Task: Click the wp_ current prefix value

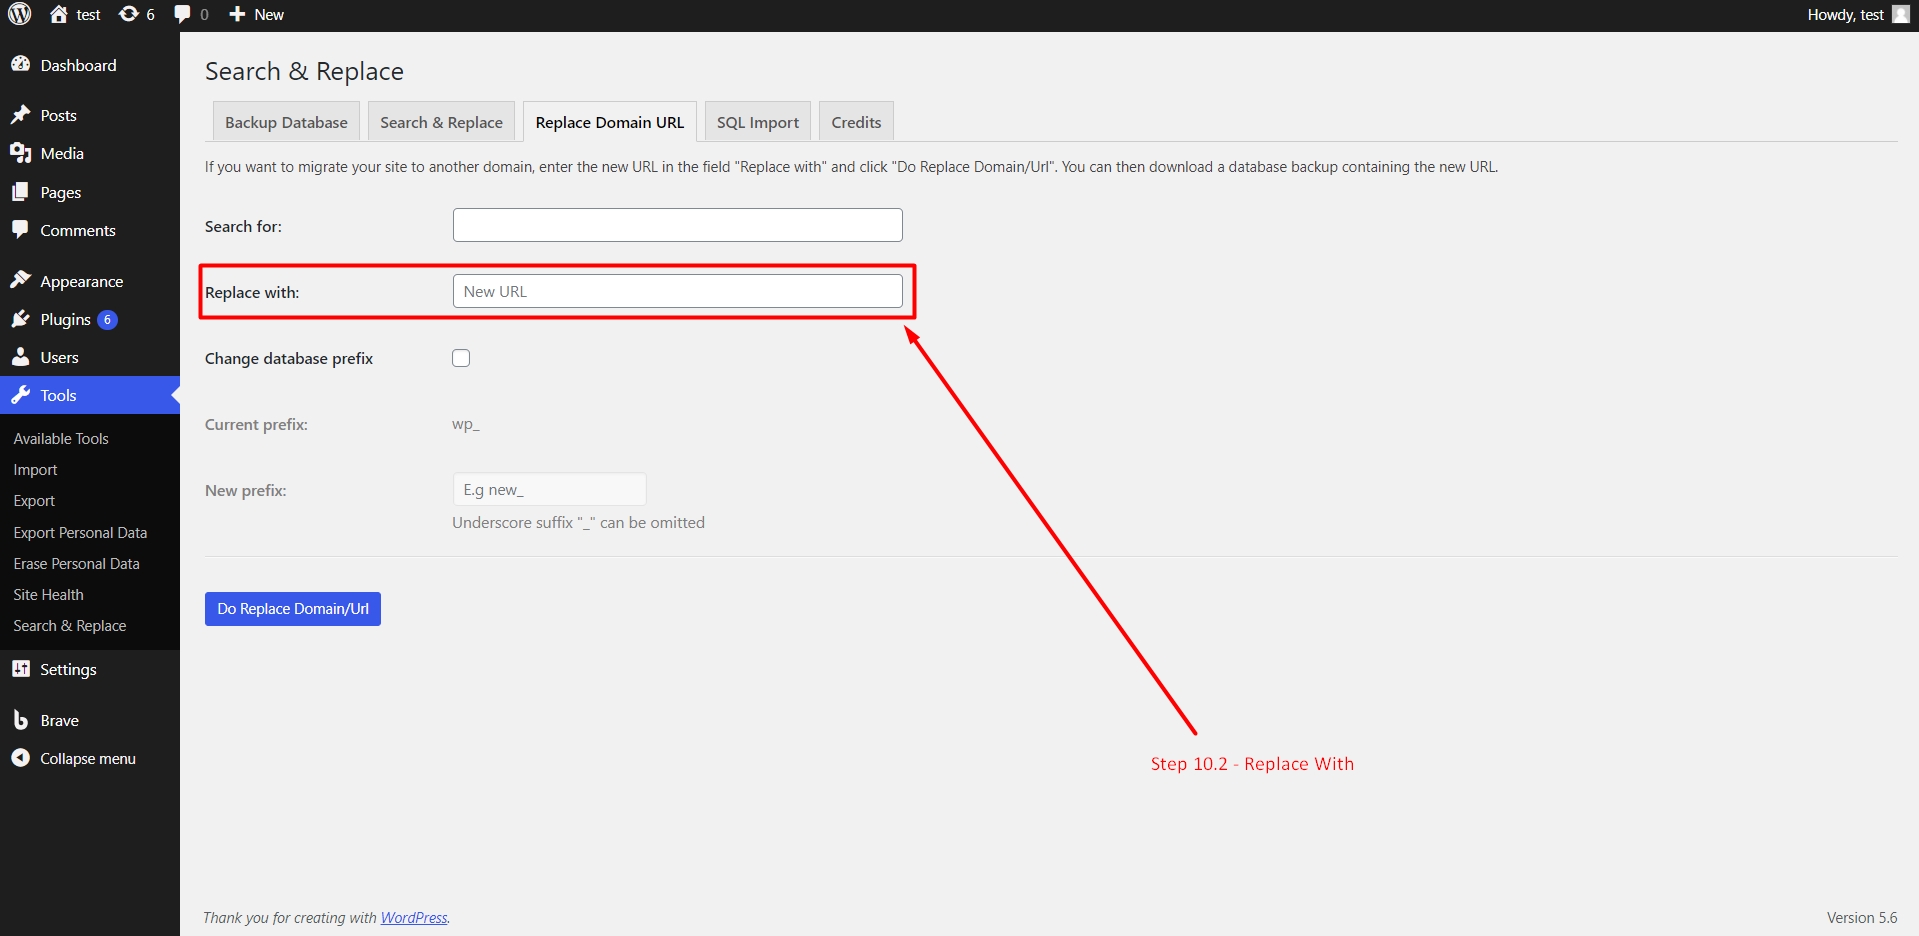Action: tap(465, 424)
